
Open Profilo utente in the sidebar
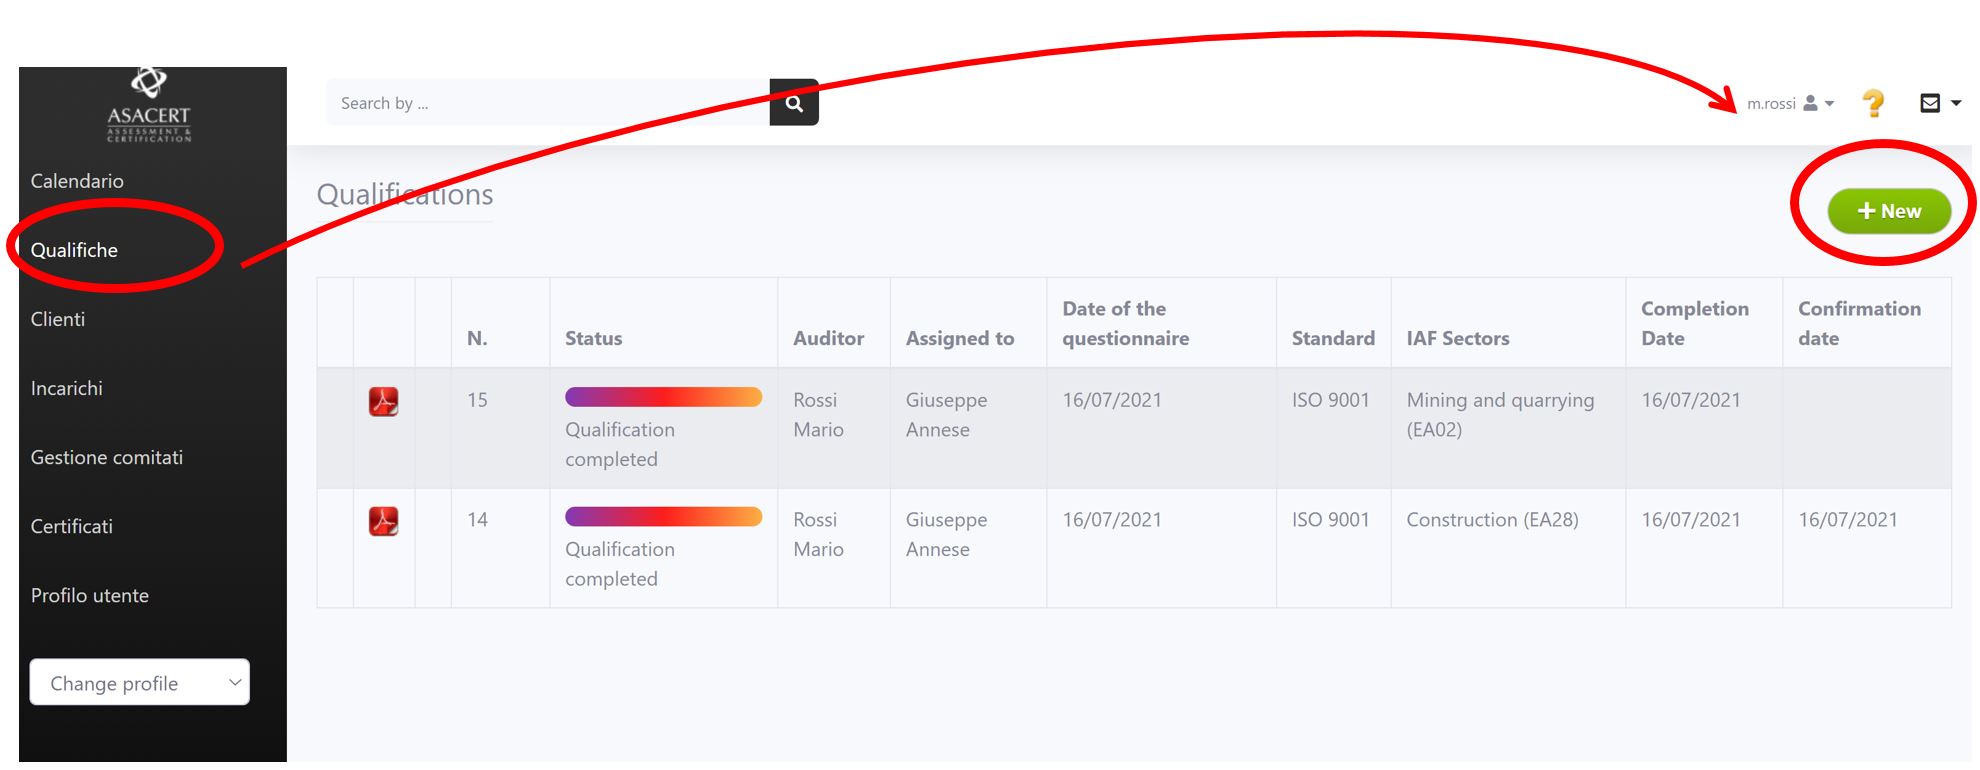[x=90, y=595]
